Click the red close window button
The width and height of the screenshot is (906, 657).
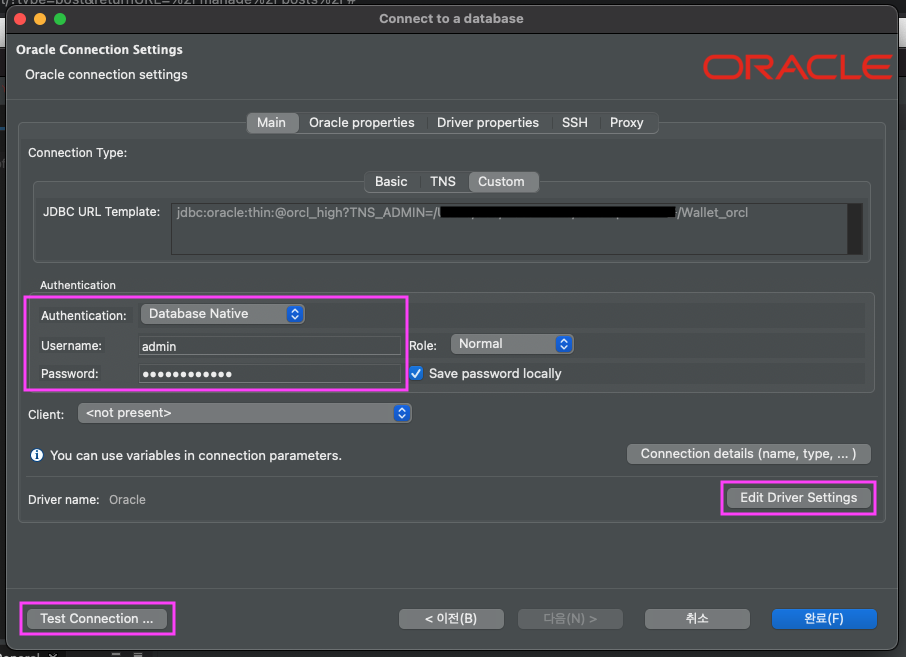coord(20,19)
